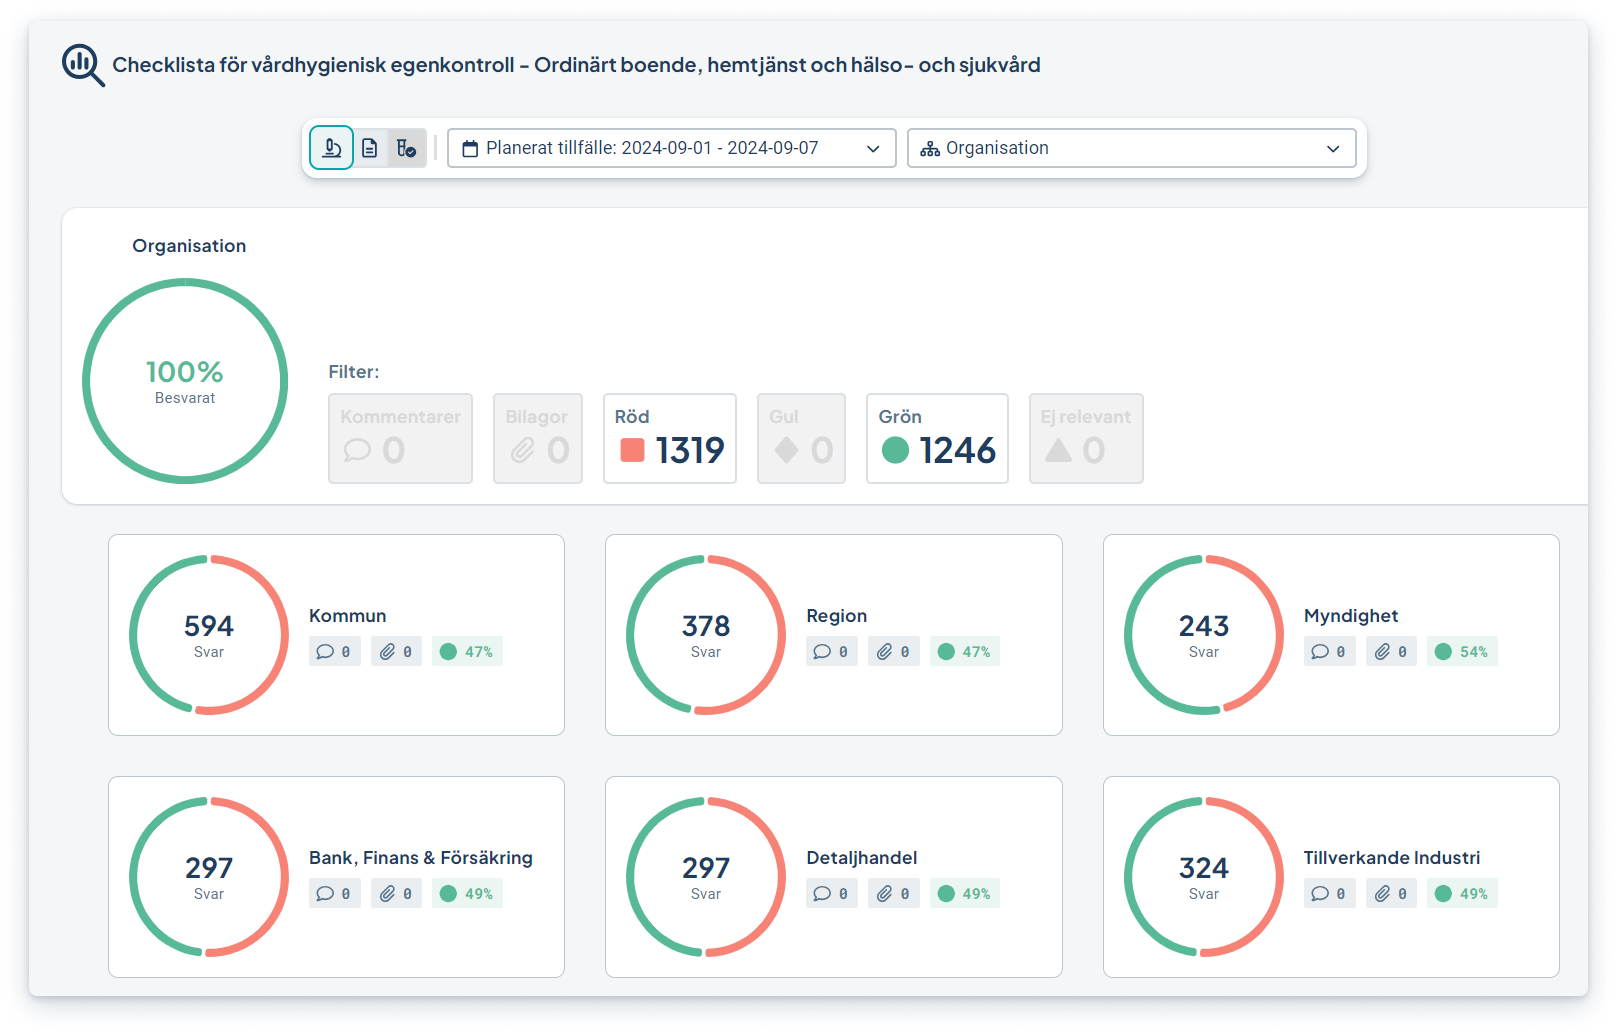
Task: Open the Organisation dropdown
Action: click(x=1131, y=148)
